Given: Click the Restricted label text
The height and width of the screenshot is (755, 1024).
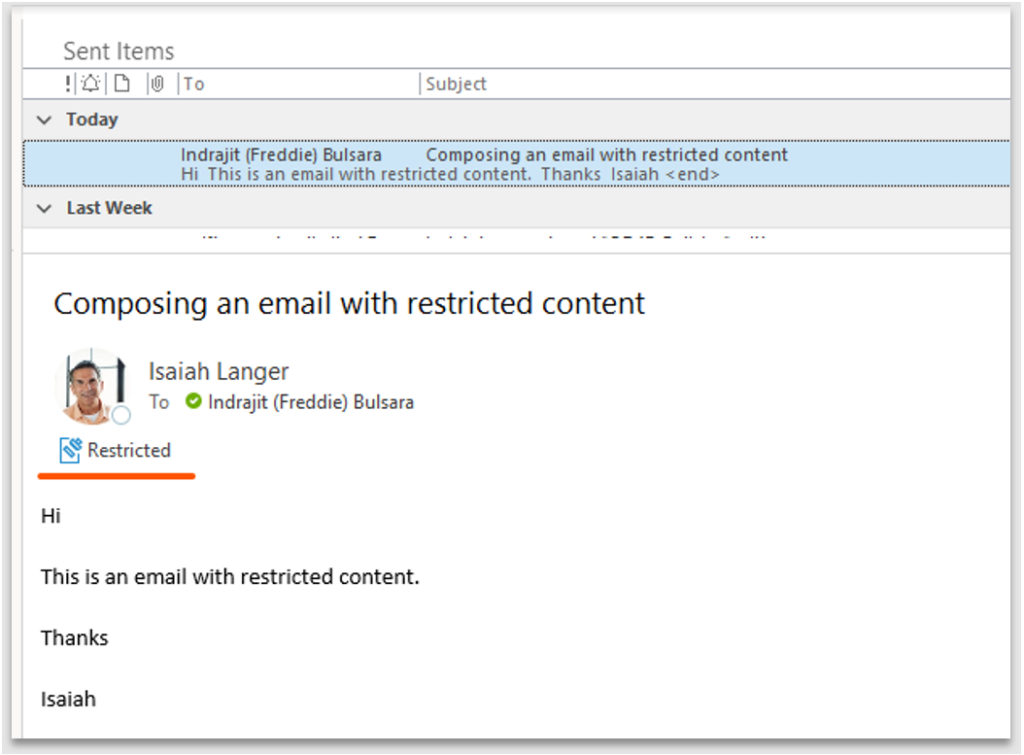Looking at the screenshot, I should (x=129, y=451).
